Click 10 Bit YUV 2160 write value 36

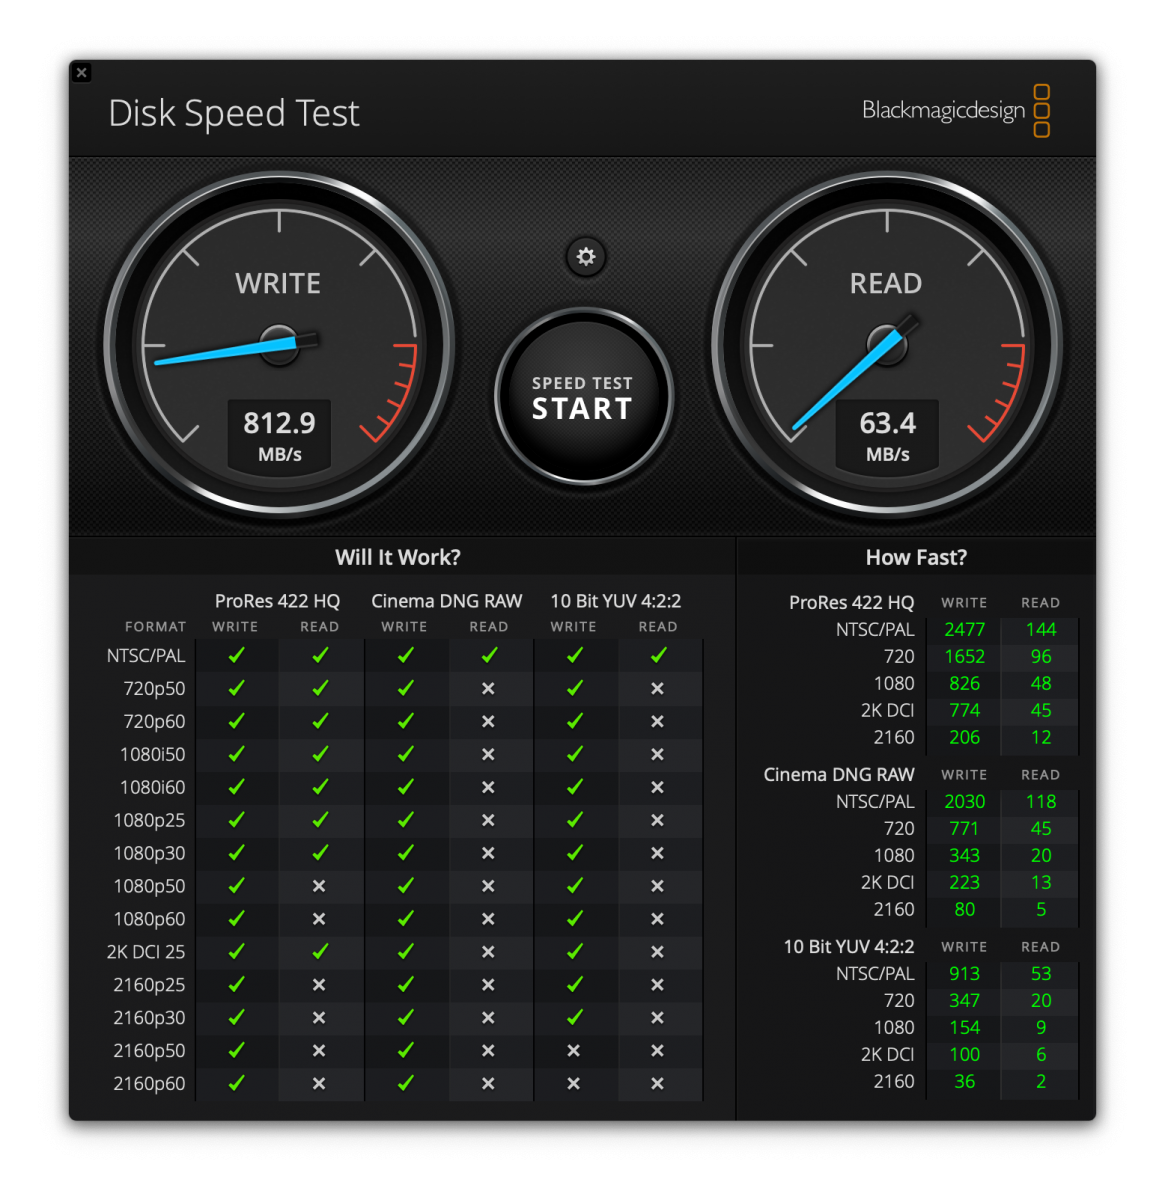click(x=964, y=1081)
